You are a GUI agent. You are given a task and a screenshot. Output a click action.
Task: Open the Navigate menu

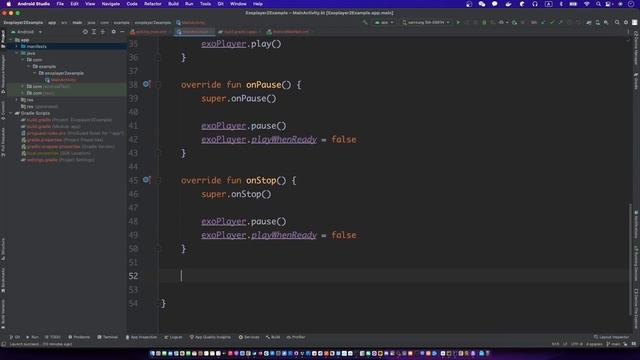coord(111,4)
